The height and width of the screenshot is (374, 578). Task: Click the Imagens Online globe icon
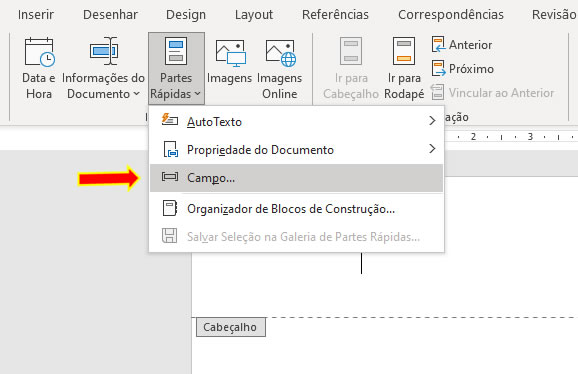[281, 53]
